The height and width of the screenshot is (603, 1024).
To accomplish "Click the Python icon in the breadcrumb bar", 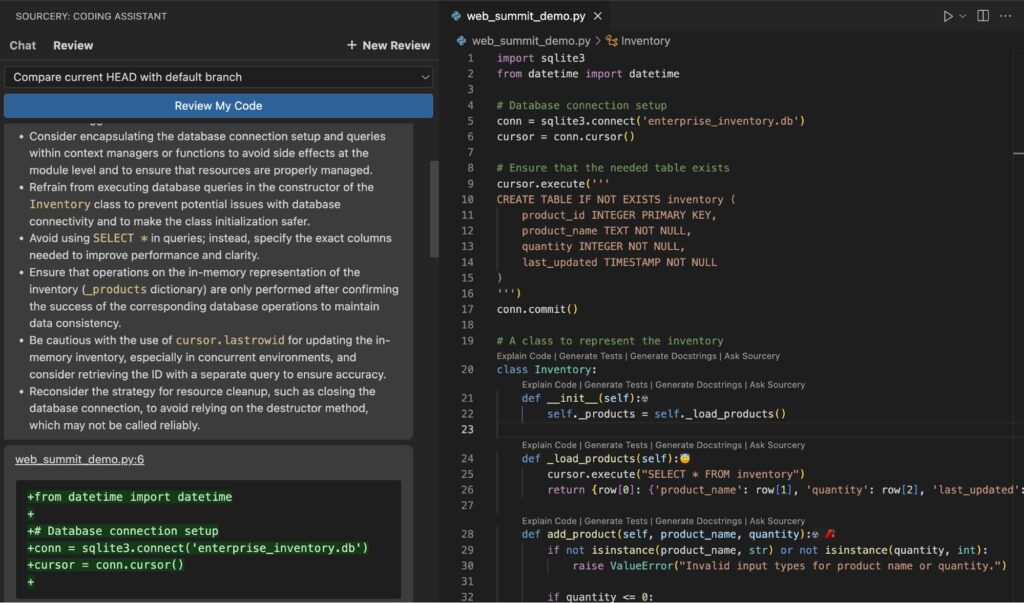I will 461,41.
